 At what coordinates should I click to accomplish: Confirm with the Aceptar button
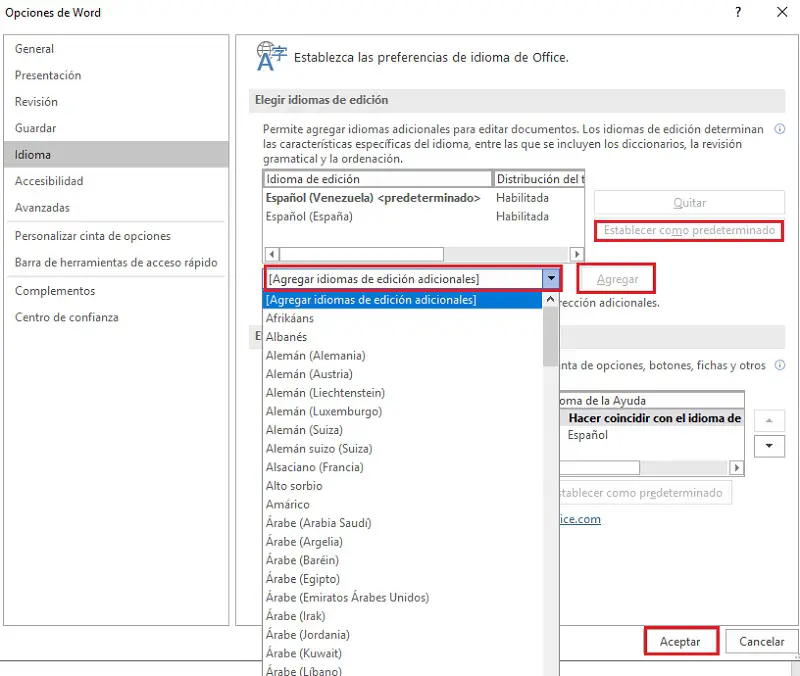click(x=680, y=642)
